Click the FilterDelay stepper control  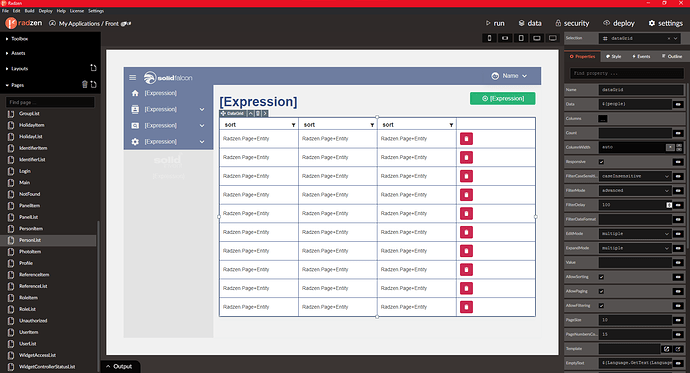669,205
